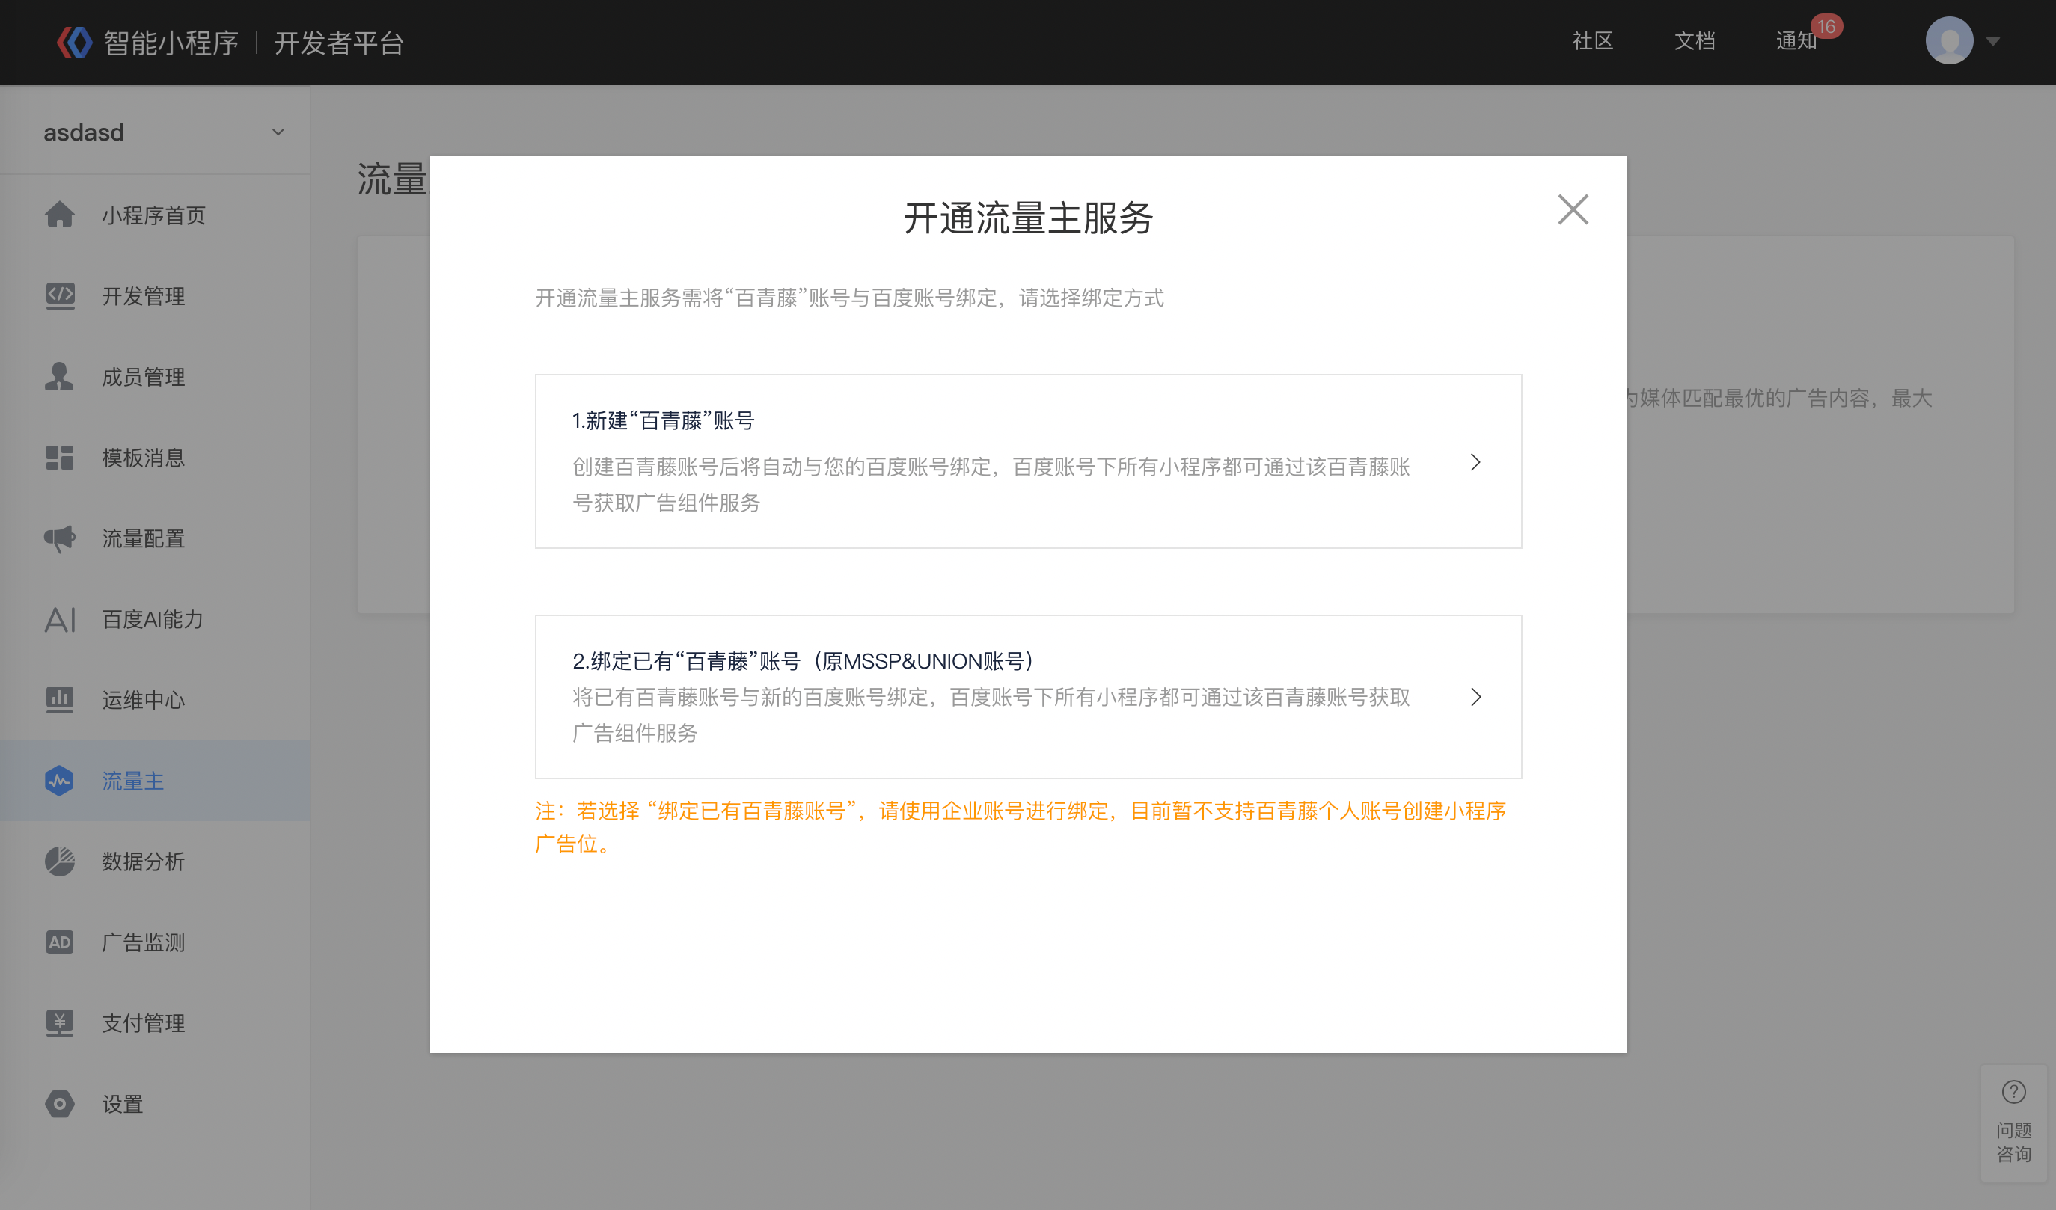
Task: Choose option 1.新建“百青藤”账号
Action: (x=1028, y=461)
